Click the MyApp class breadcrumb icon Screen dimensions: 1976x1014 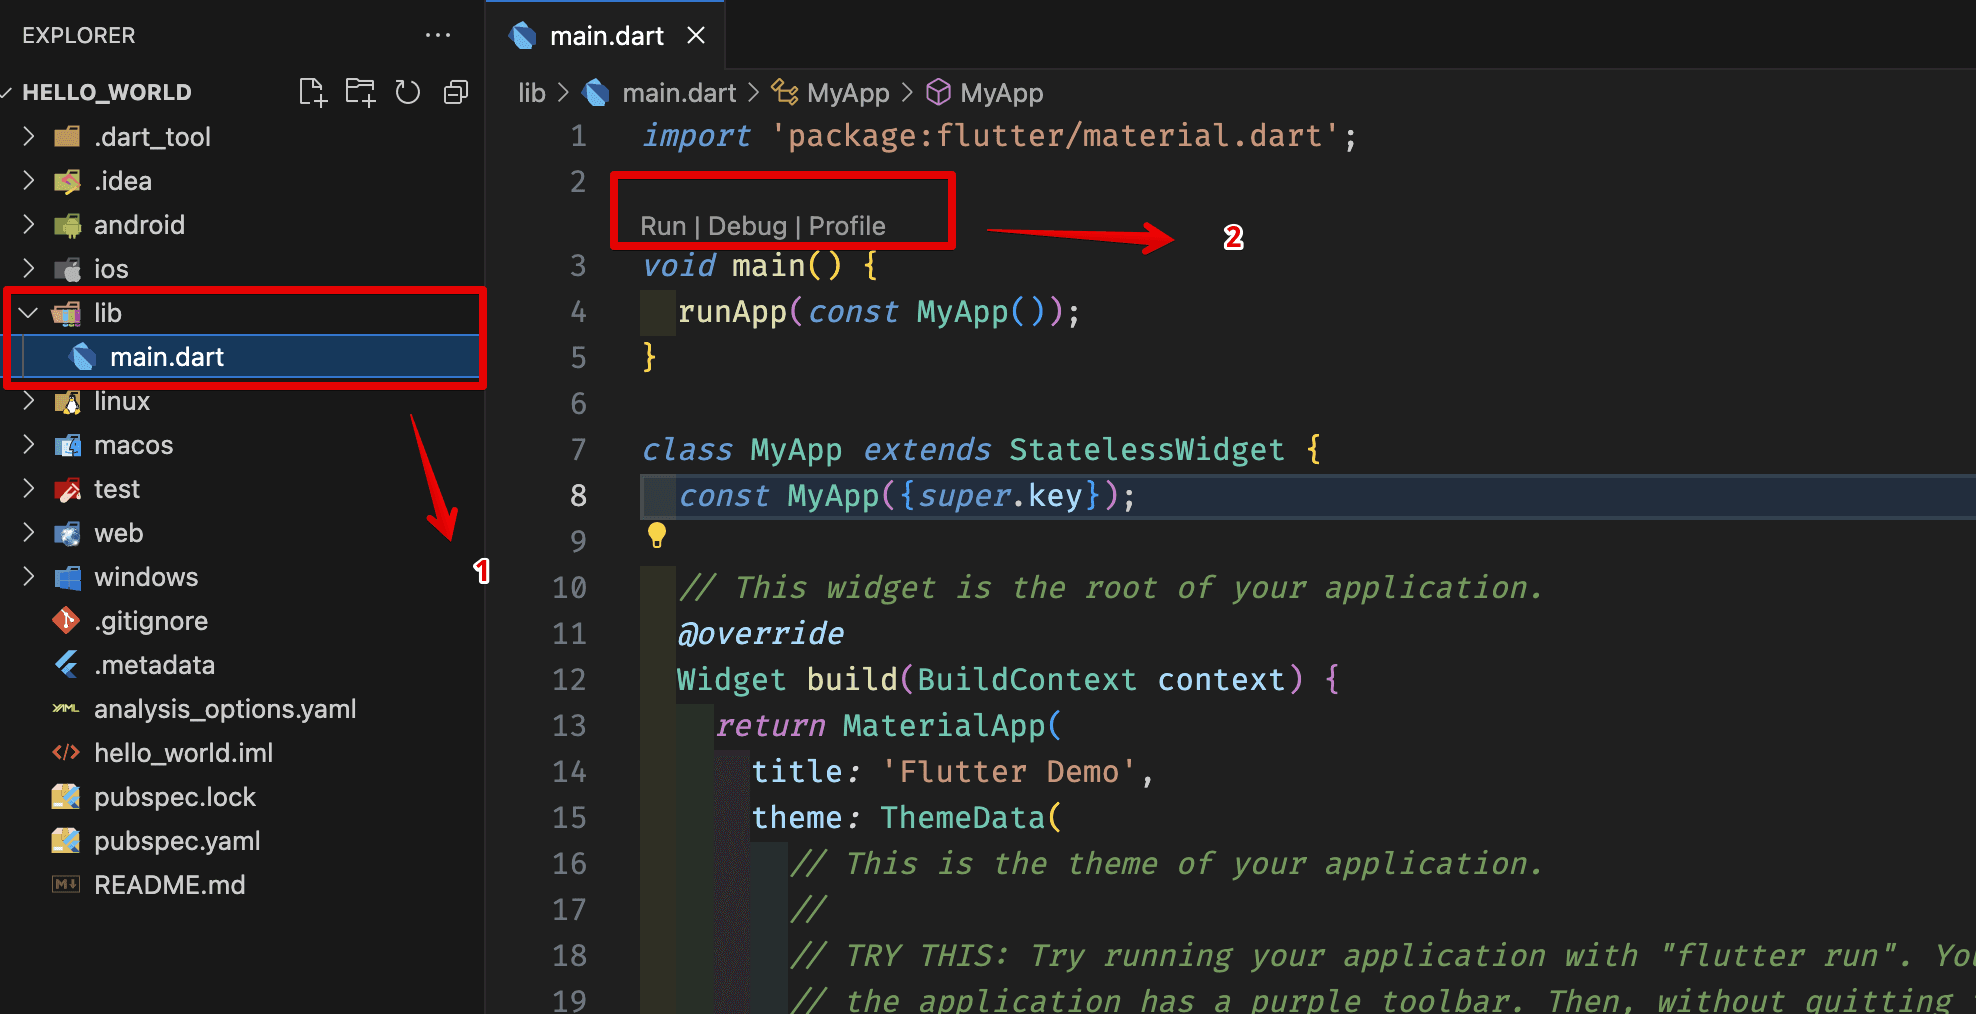pyautogui.click(x=784, y=93)
